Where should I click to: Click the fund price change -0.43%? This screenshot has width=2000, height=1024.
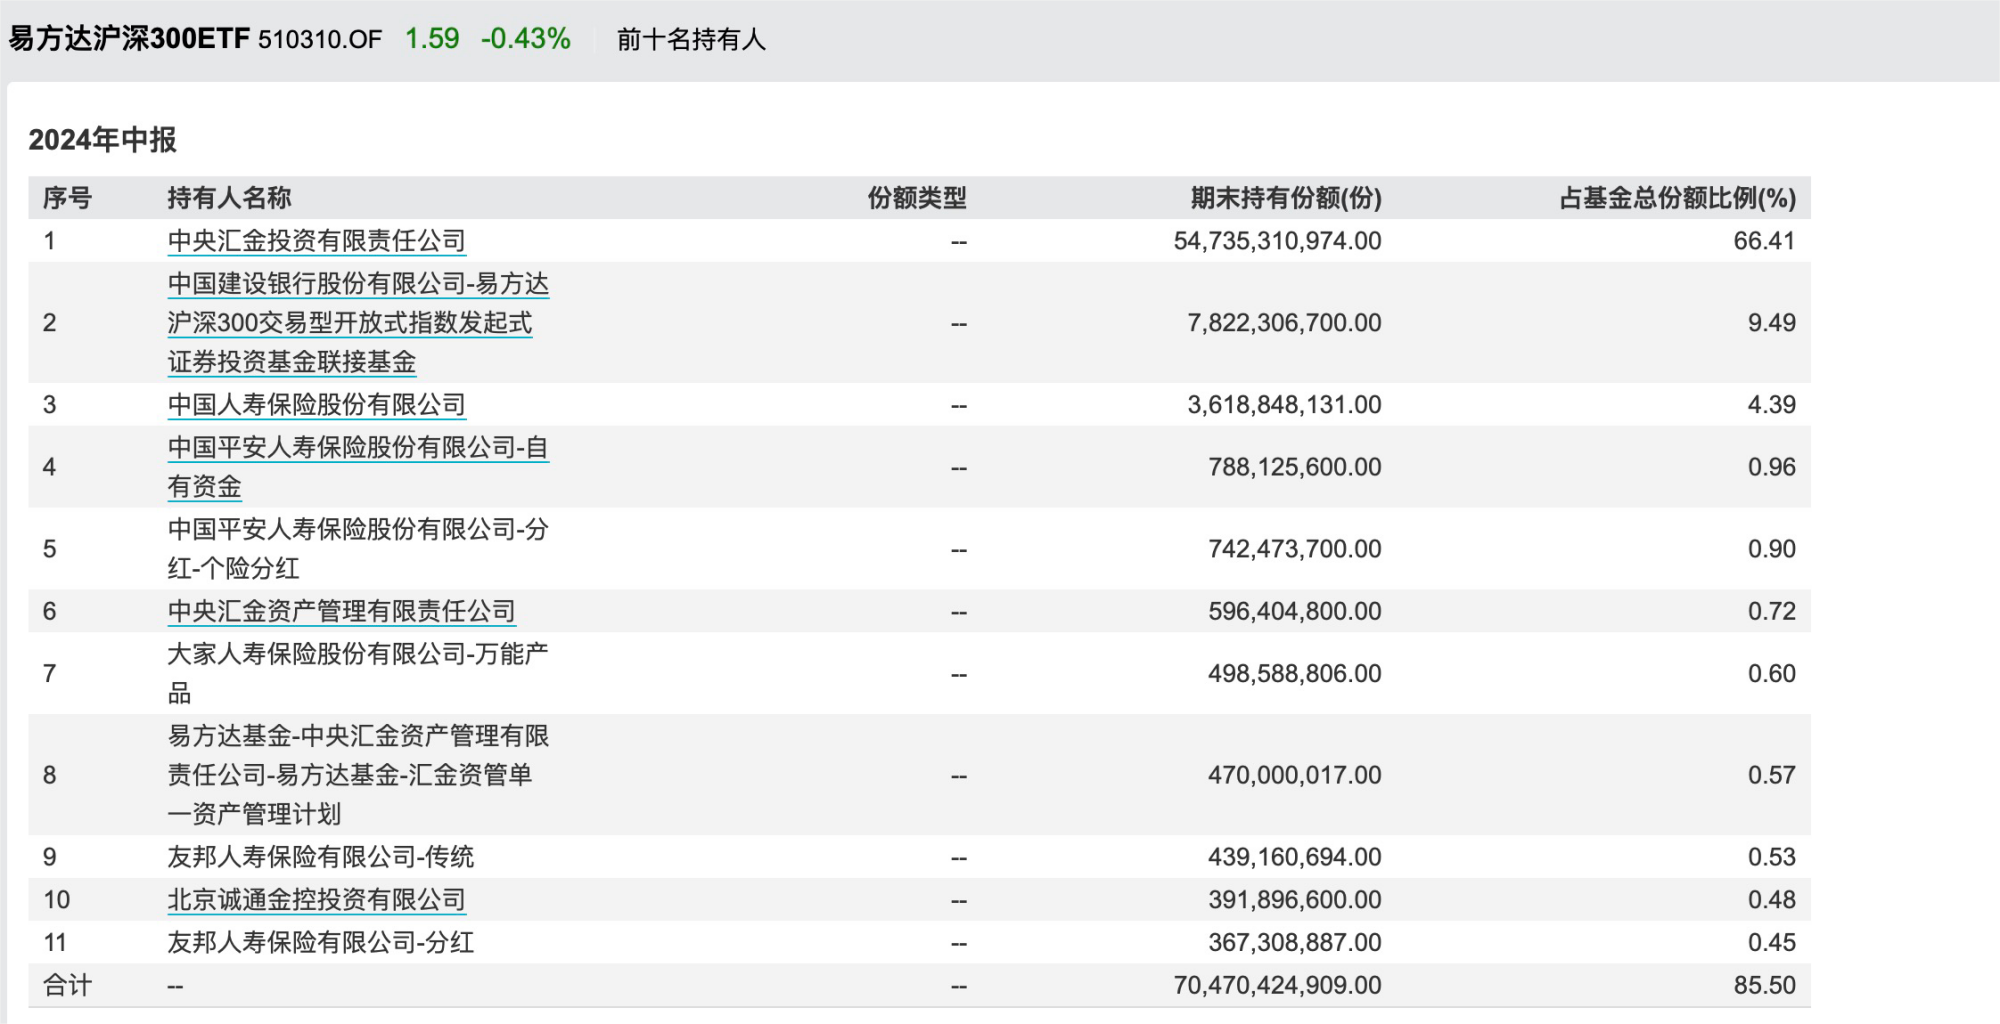pyautogui.click(x=525, y=39)
